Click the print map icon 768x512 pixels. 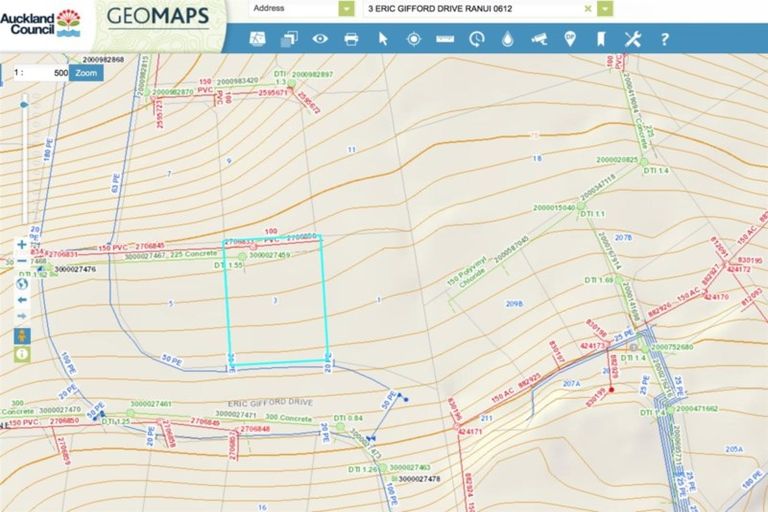[x=351, y=39]
